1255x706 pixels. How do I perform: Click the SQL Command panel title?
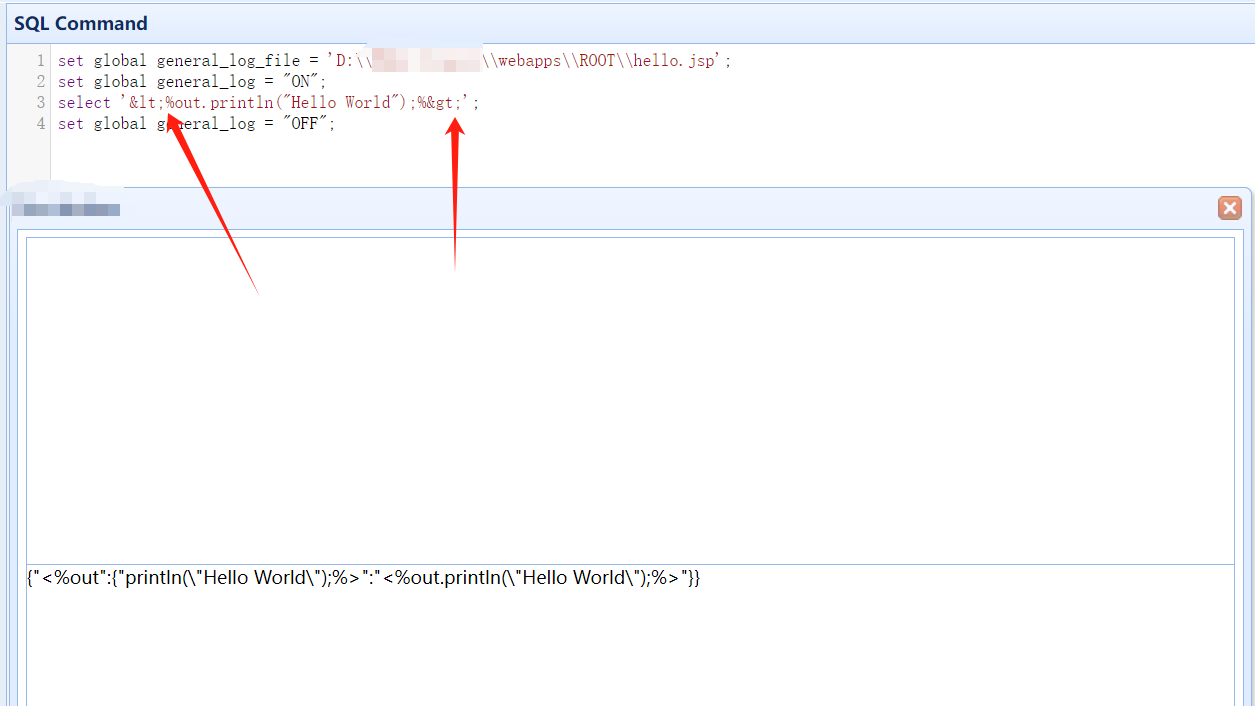[x=80, y=23]
